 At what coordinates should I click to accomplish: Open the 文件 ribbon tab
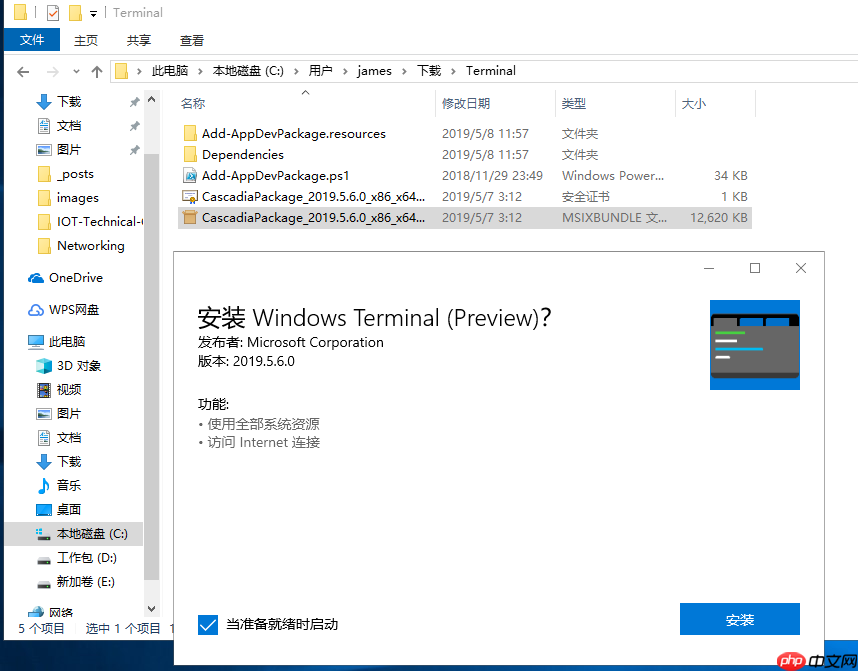pyautogui.click(x=32, y=40)
